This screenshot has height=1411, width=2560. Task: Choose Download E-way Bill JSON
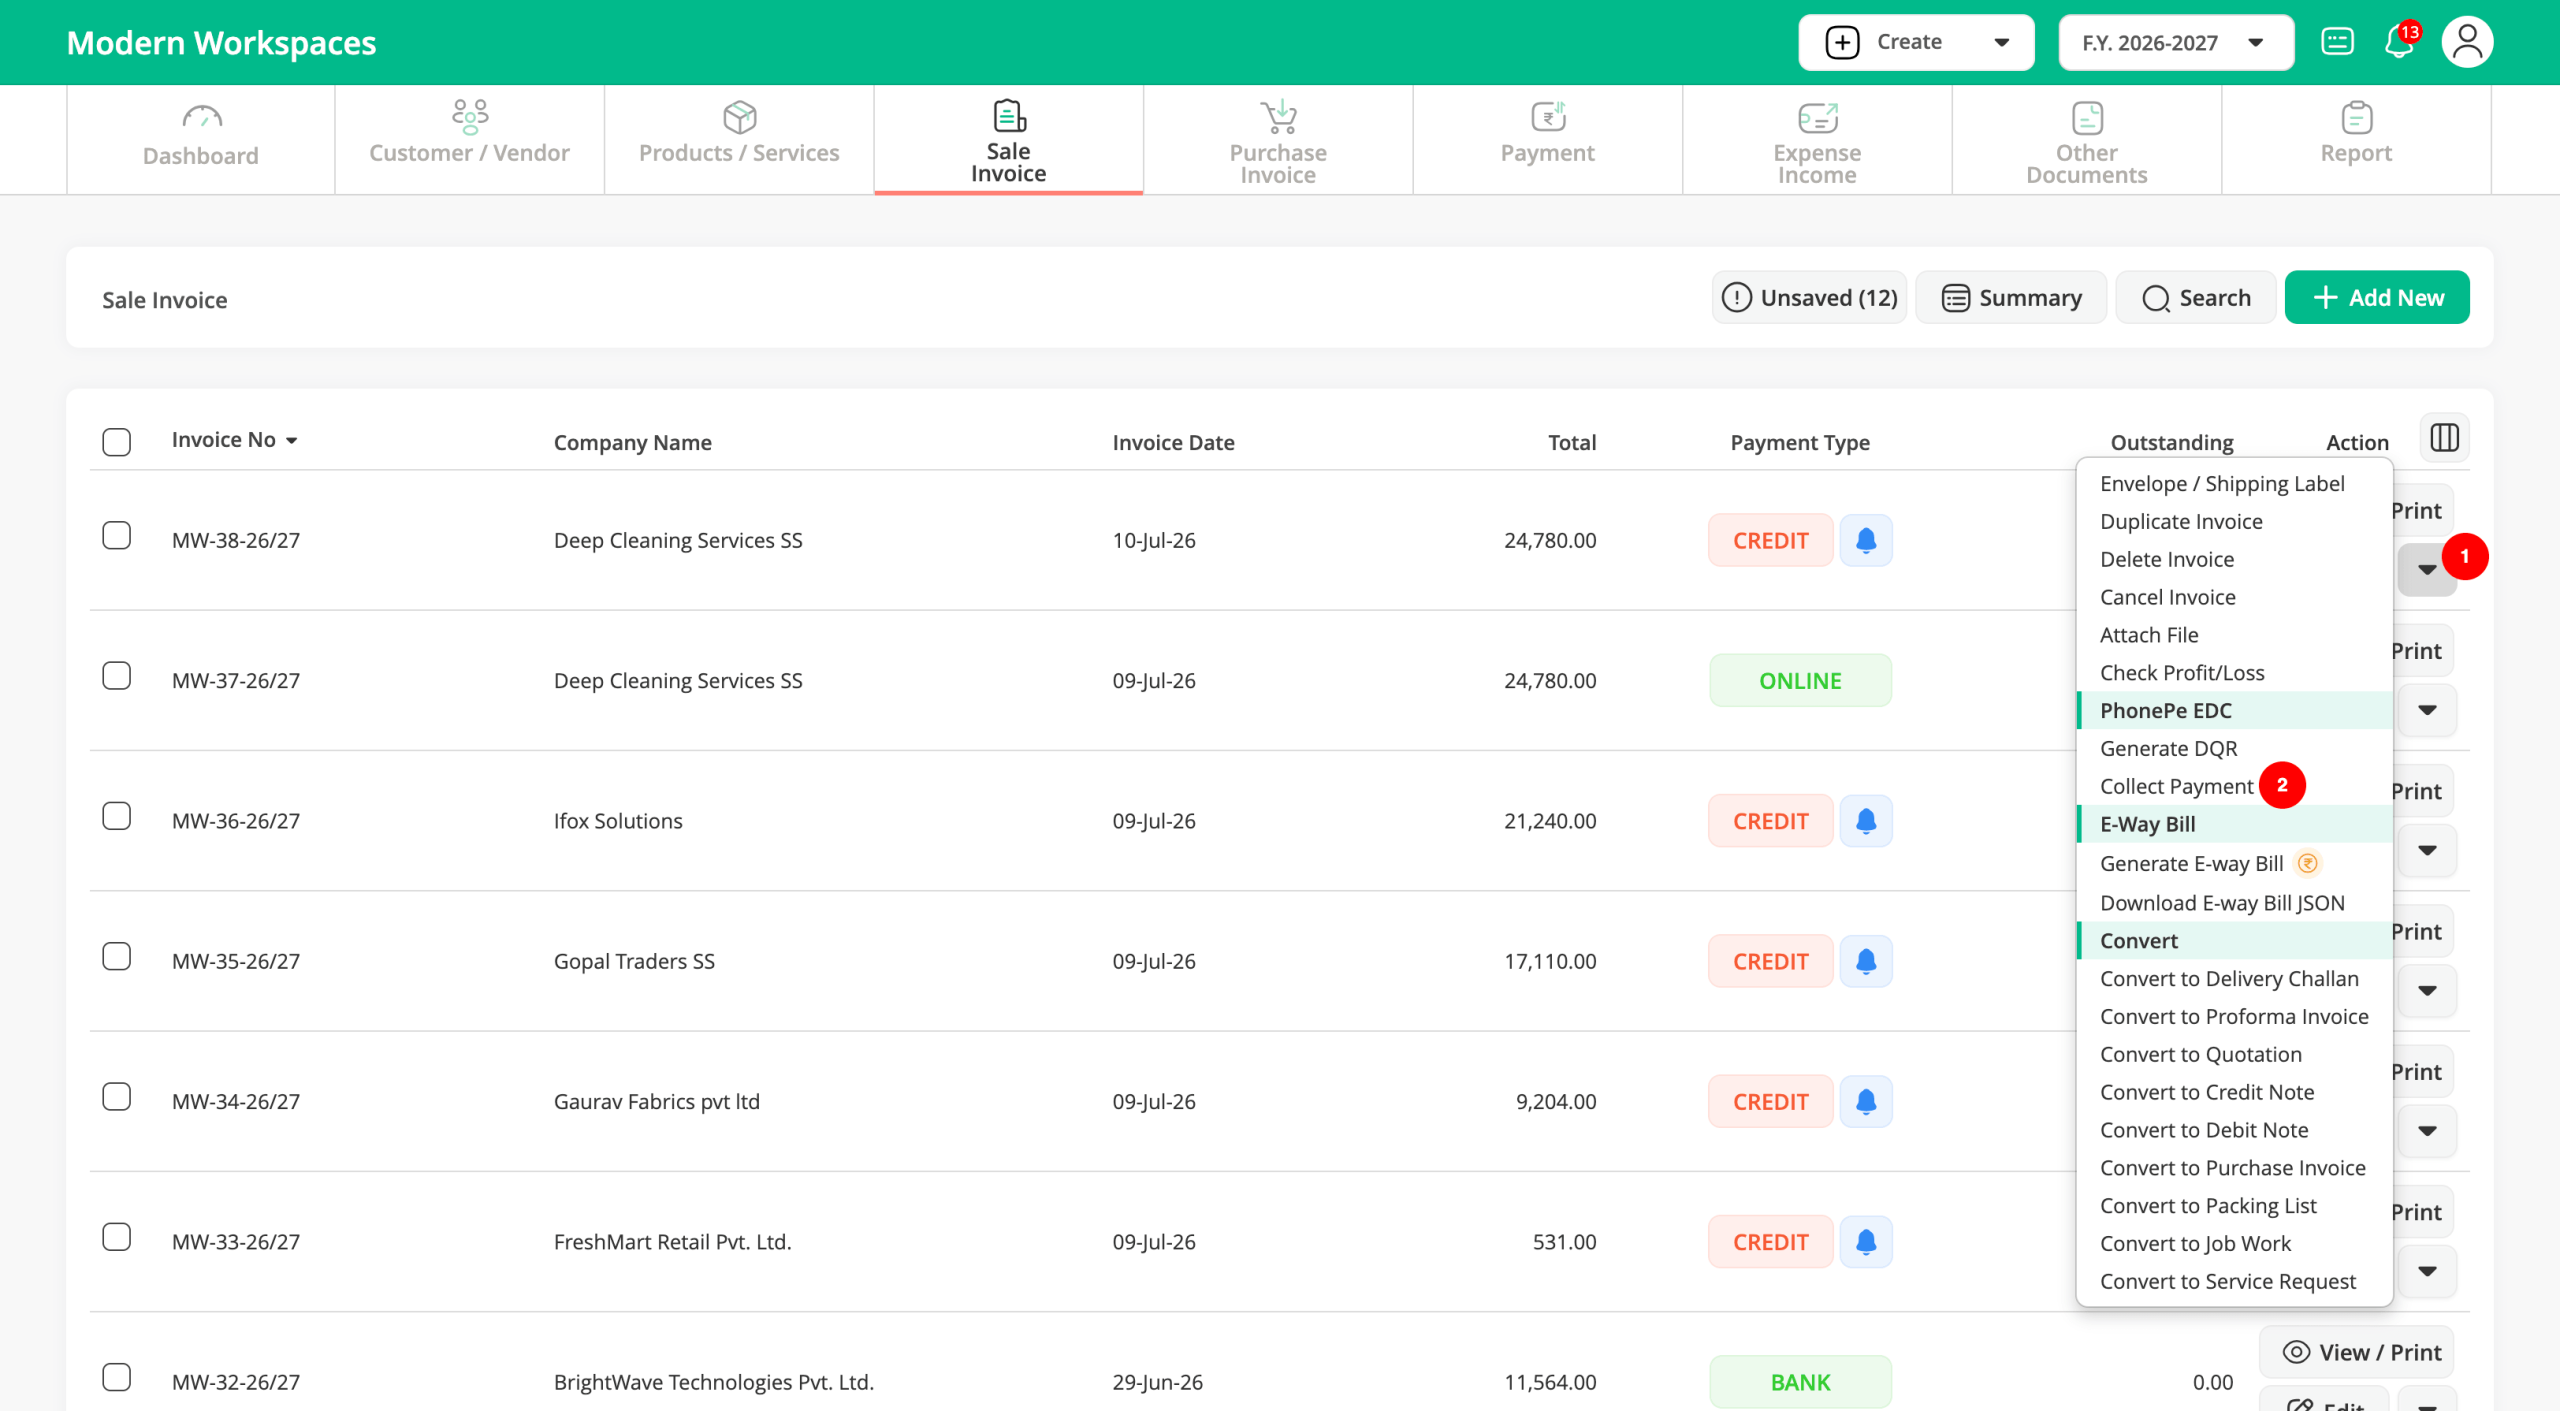coord(2234,903)
